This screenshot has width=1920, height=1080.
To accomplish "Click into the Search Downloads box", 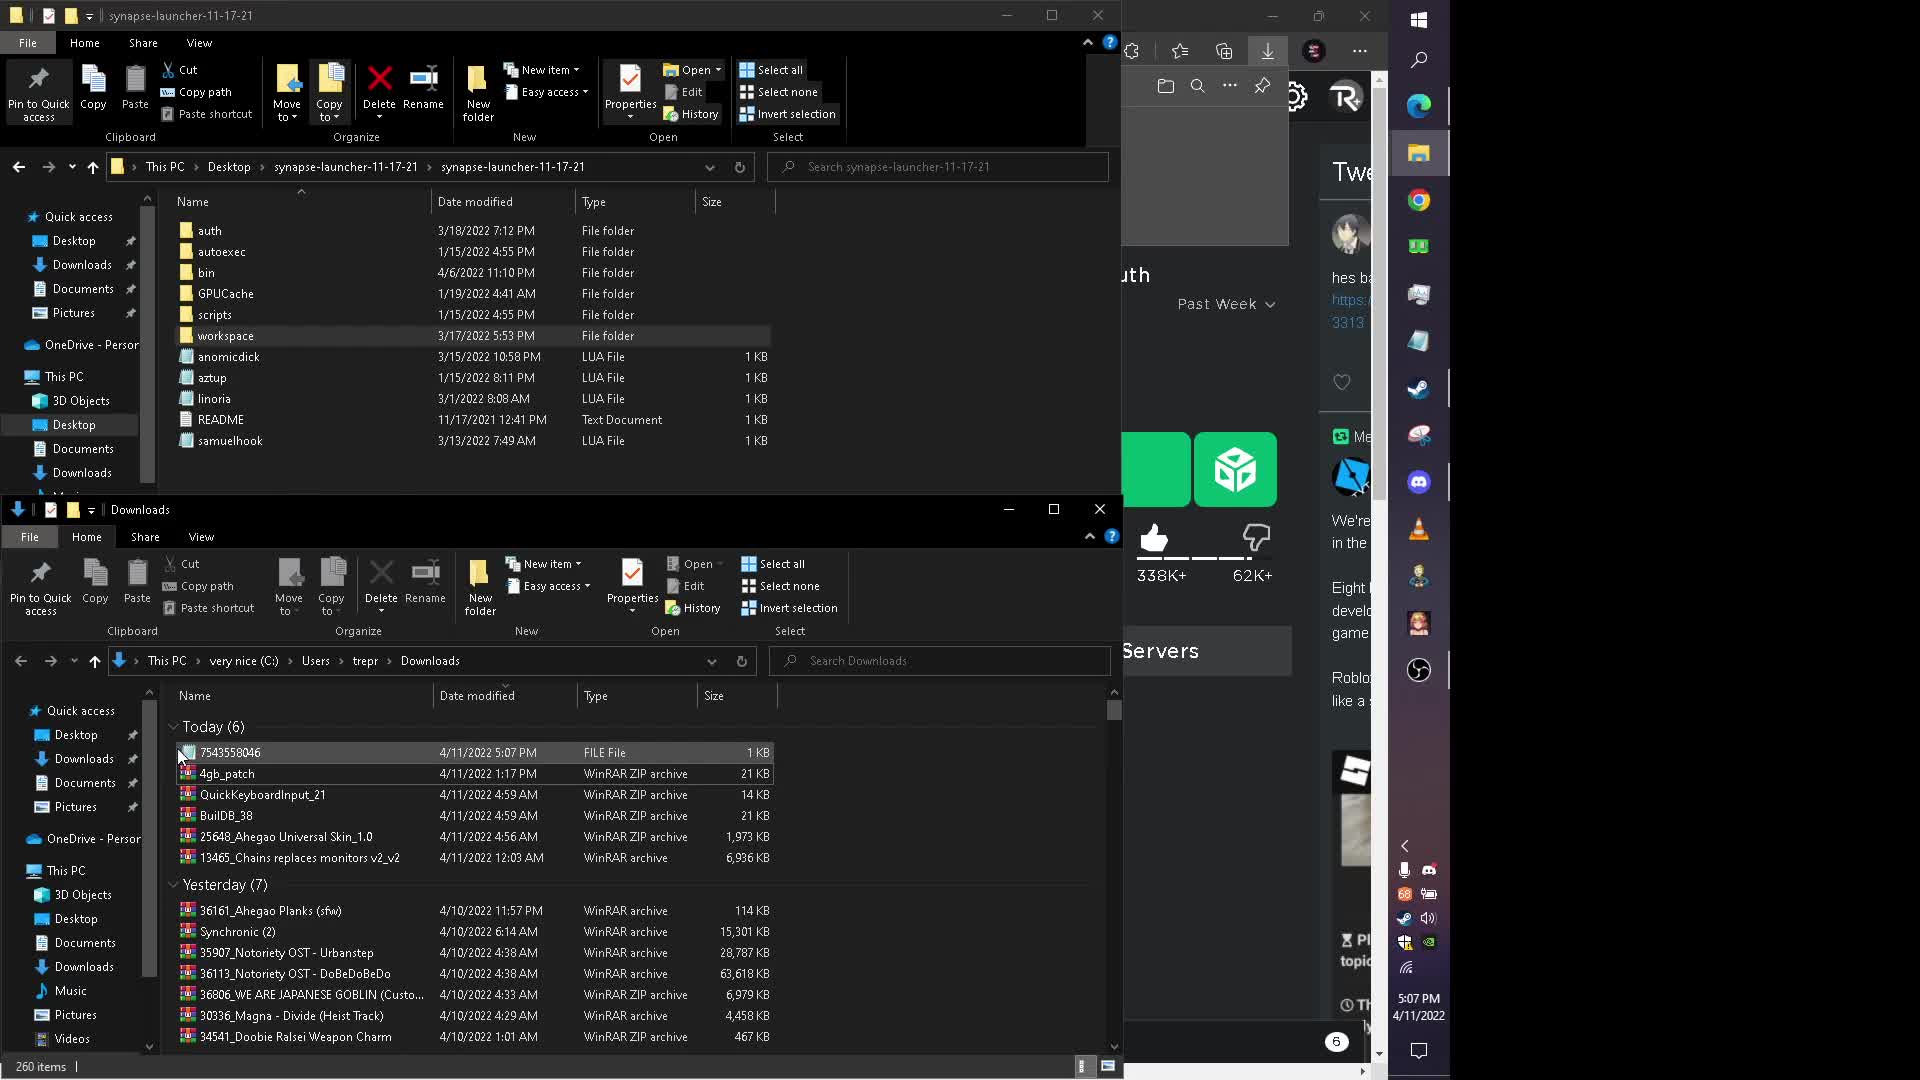I will coord(938,660).
